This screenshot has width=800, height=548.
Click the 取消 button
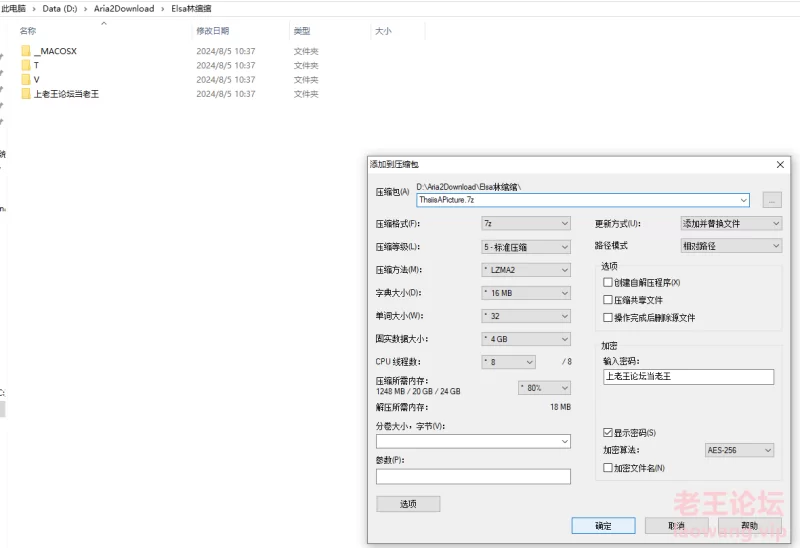(x=677, y=526)
